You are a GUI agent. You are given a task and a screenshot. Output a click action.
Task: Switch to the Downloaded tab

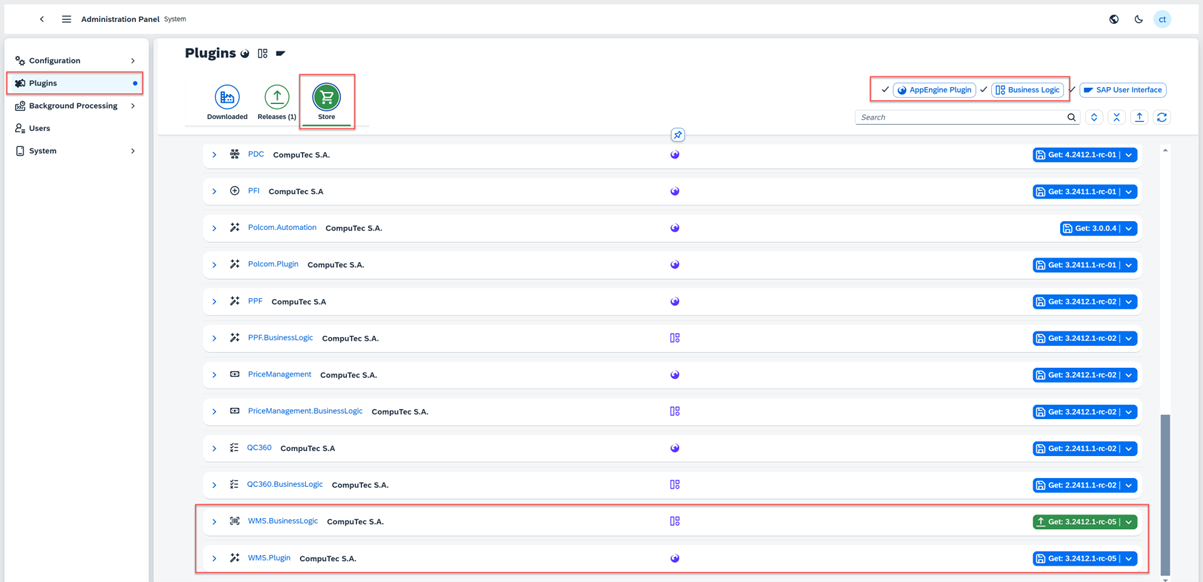point(227,103)
